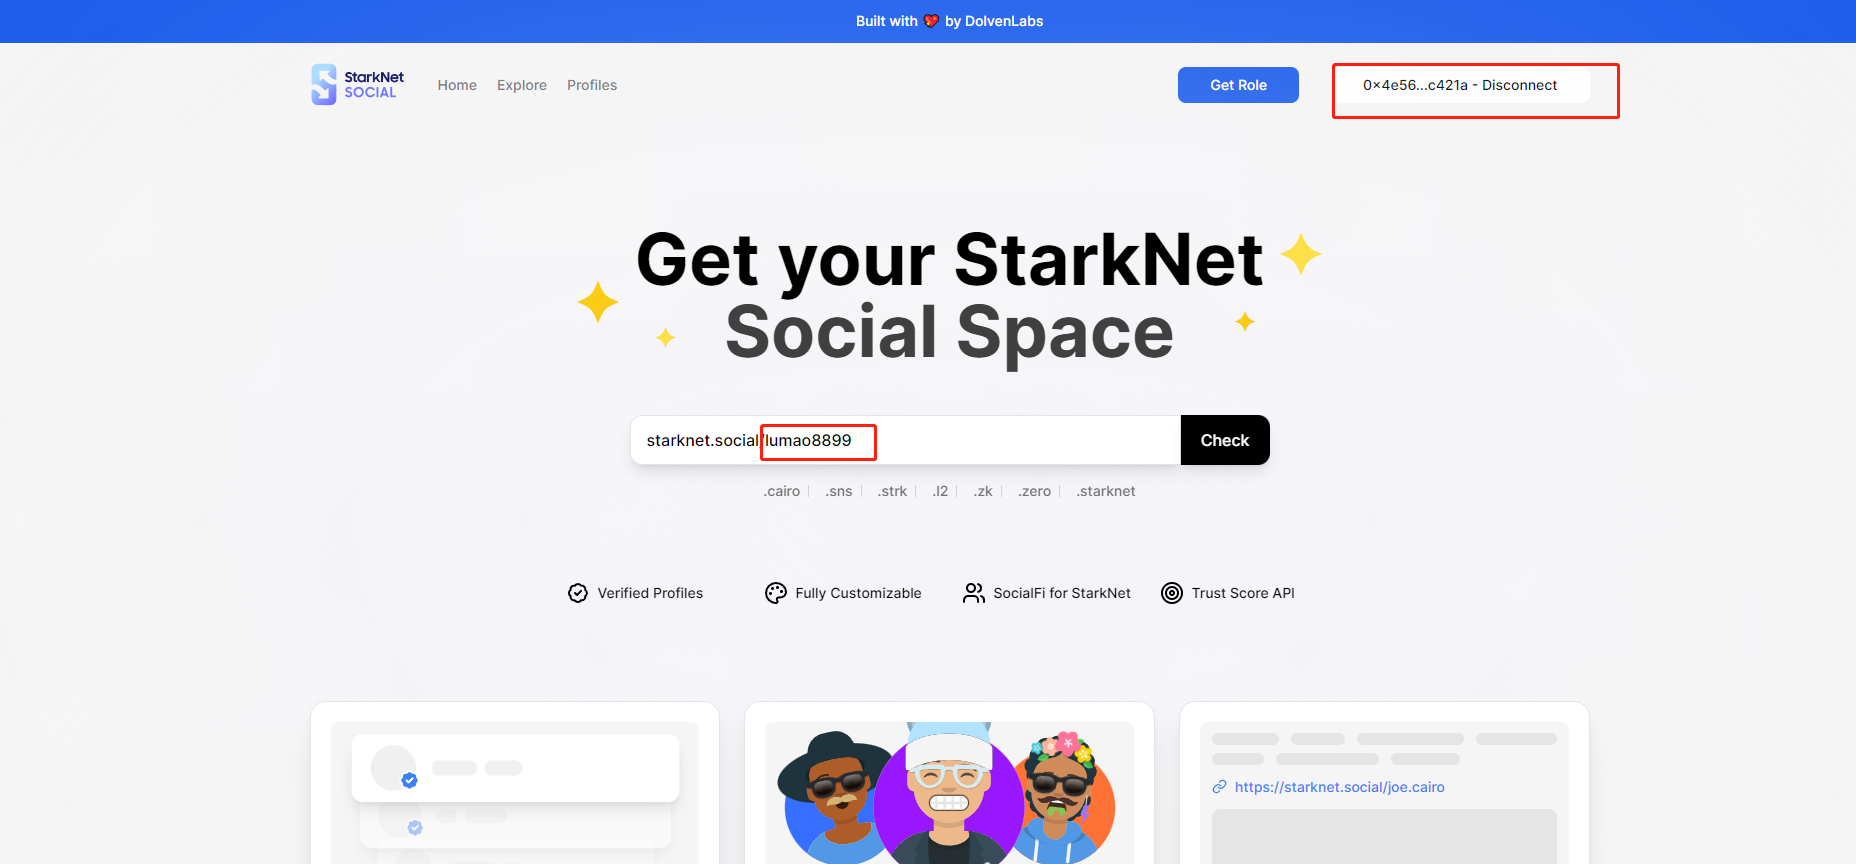This screenshot has width=1856, height=864.
Task: Click the StarkNet Social logo
Action: point(357,85)
